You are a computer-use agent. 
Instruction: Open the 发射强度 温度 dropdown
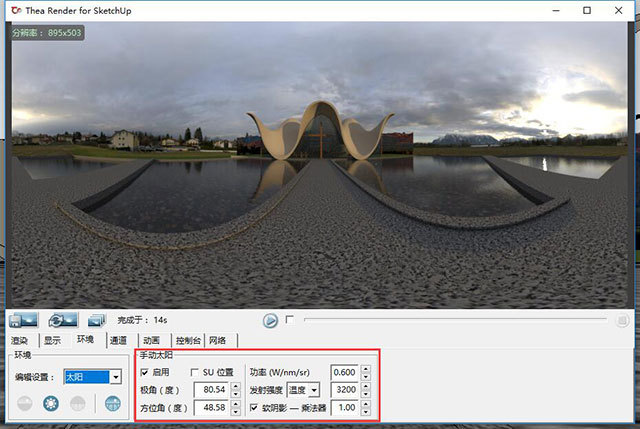303,390
